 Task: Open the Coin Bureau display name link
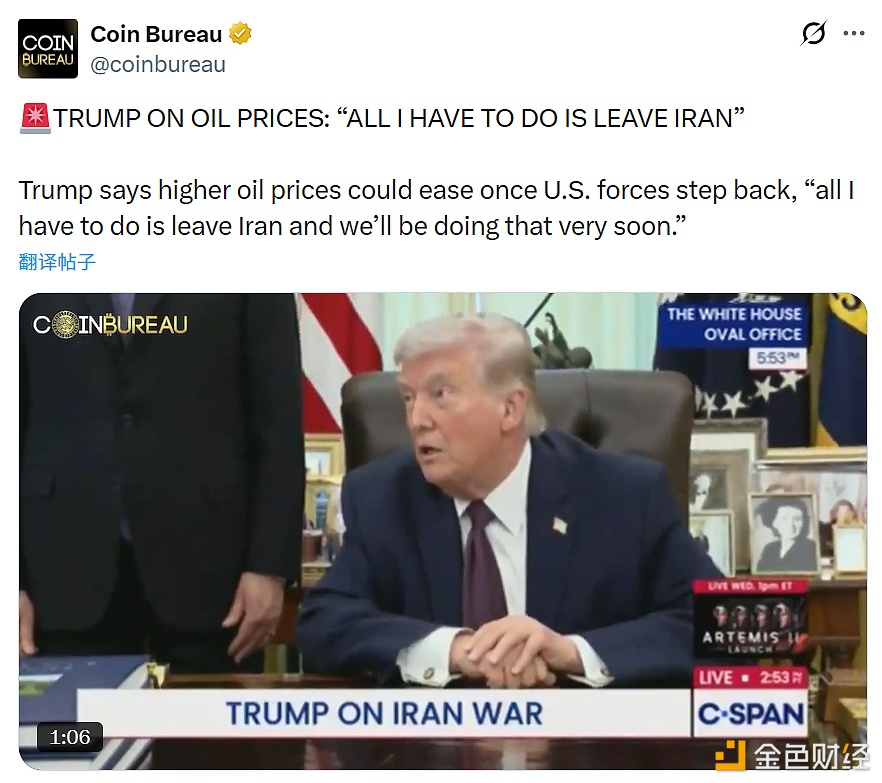[x=156, y=34]
